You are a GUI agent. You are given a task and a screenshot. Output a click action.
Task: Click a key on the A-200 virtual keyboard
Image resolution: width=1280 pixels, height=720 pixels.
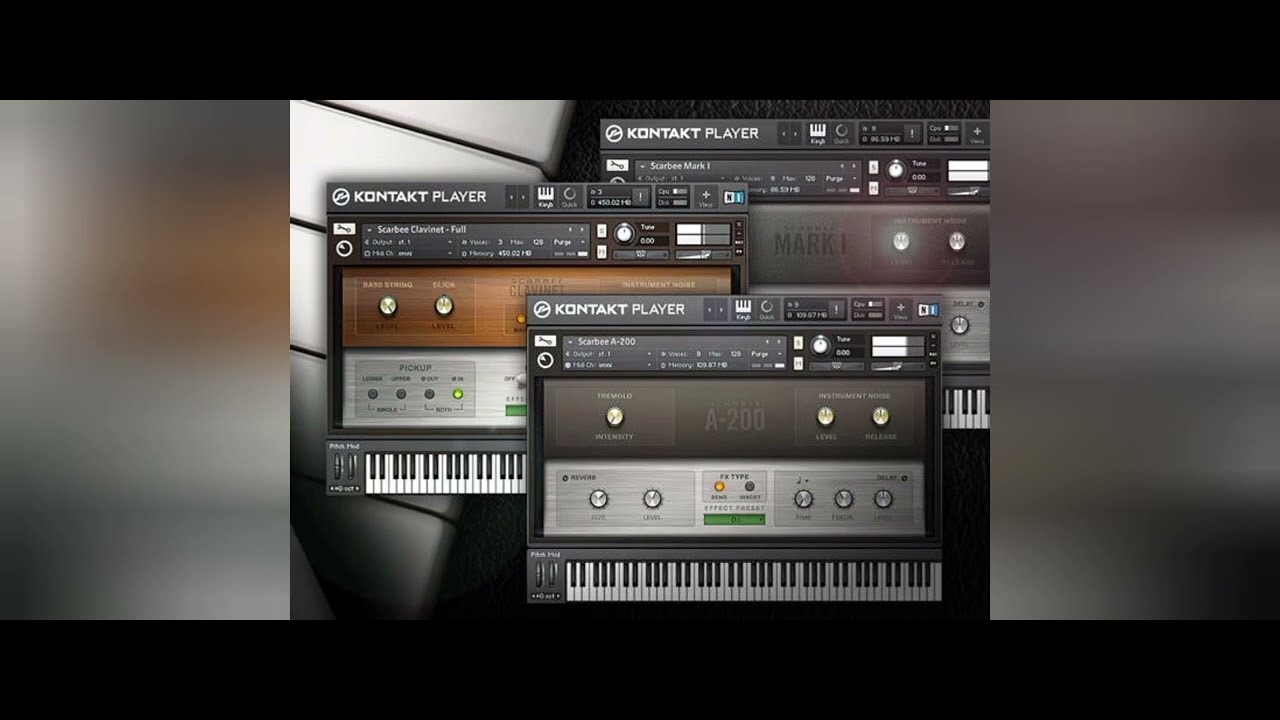(x=753, y=581)
